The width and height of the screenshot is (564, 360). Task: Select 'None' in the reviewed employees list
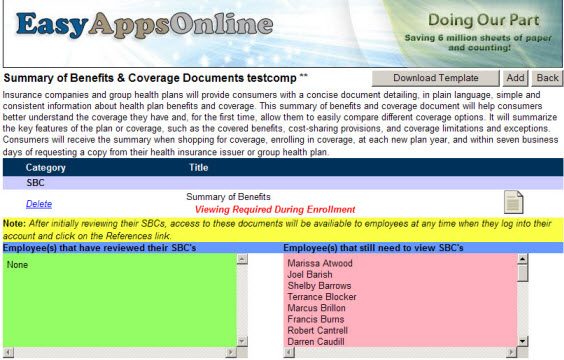coord(17,265)
